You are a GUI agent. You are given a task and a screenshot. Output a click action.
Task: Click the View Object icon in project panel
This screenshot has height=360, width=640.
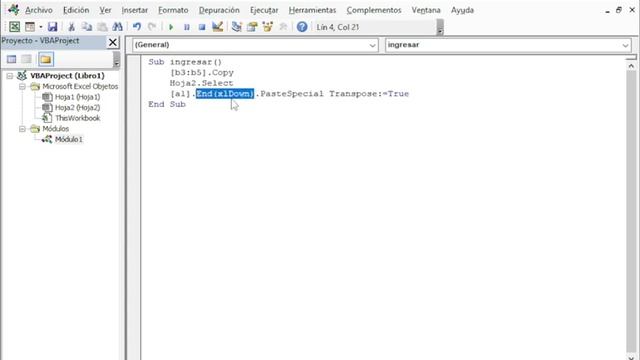(27, 60)
